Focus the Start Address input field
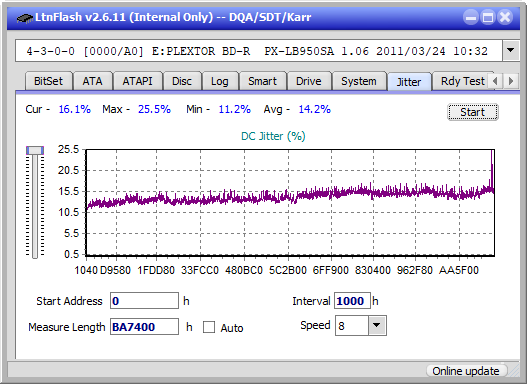 (x=145, y=301)
